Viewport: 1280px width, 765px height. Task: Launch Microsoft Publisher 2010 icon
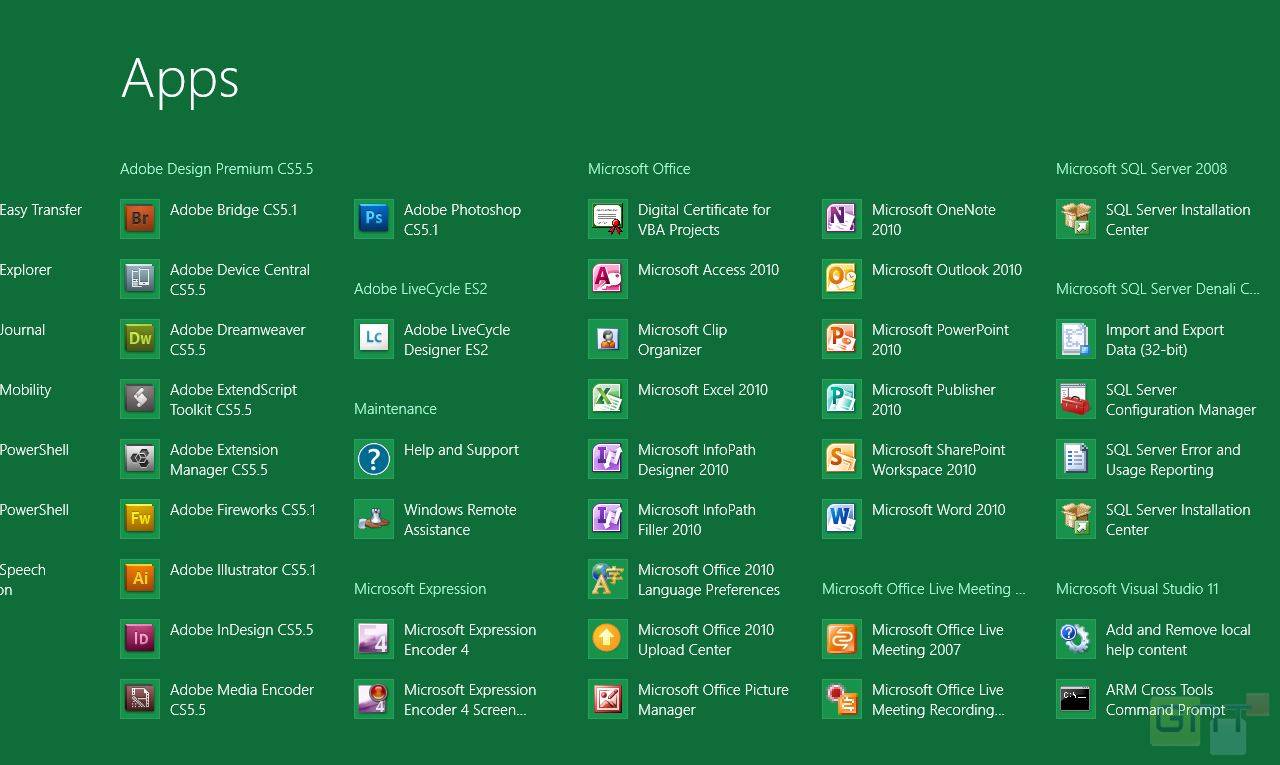(x=842, y=399)
